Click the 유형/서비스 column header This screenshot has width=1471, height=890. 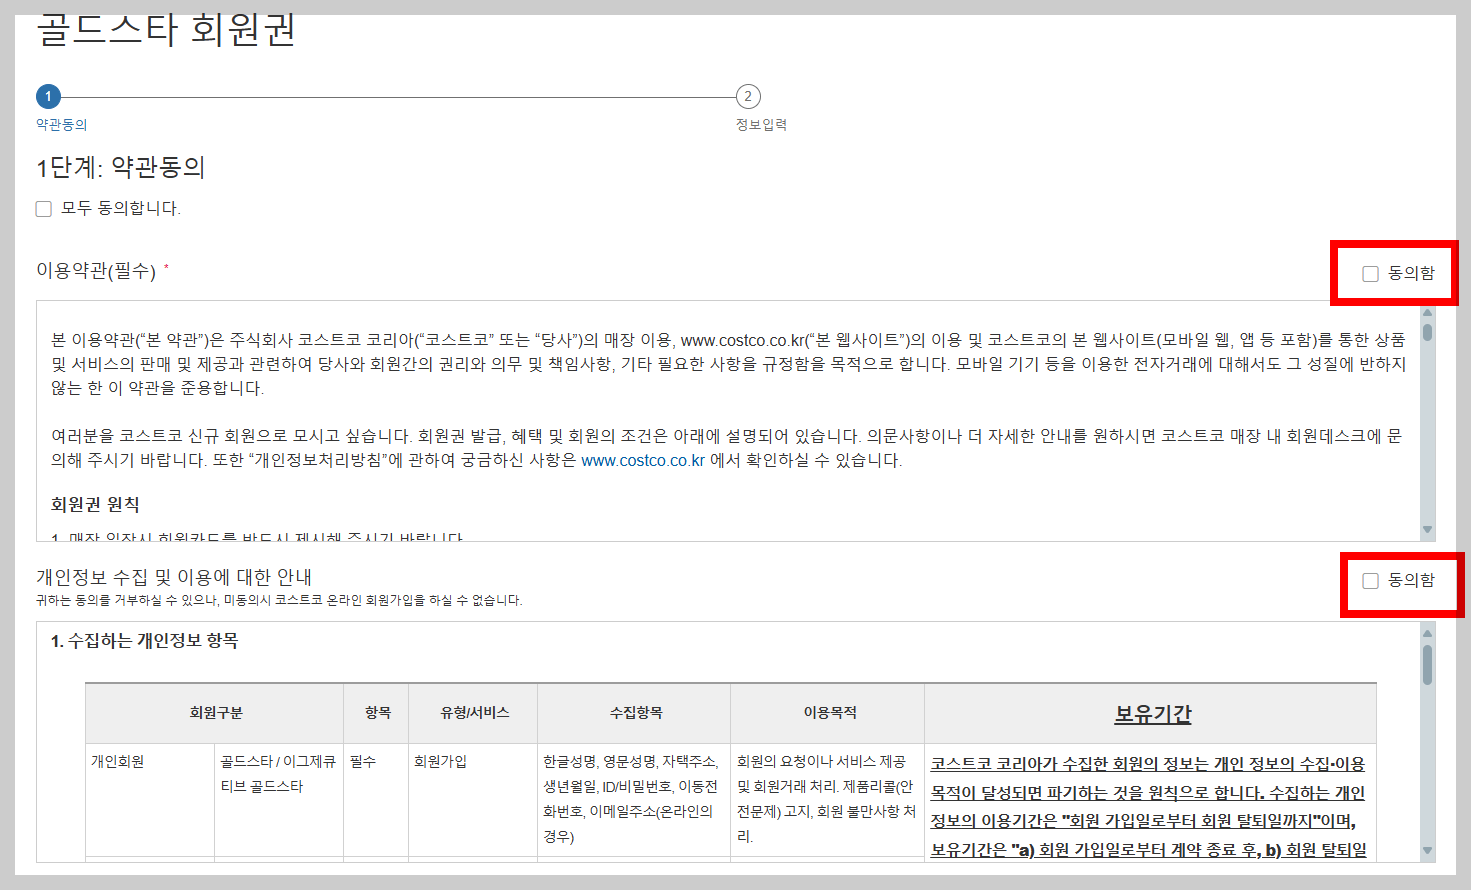click(x=474, y=713)
